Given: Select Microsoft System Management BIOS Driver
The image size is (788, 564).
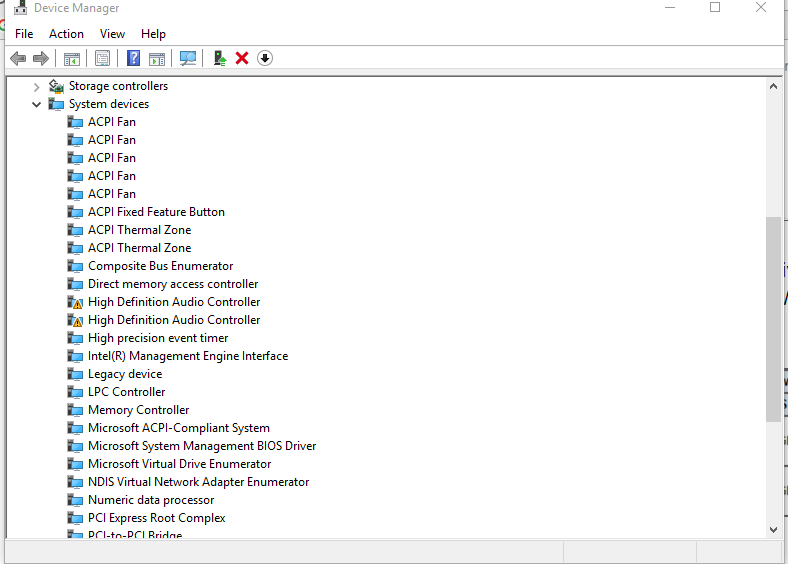Looking at the screenshot, I should pos(202,446).
